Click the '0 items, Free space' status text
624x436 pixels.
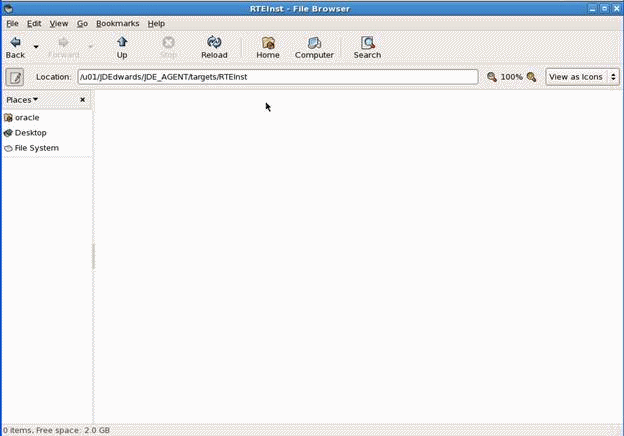57,430
